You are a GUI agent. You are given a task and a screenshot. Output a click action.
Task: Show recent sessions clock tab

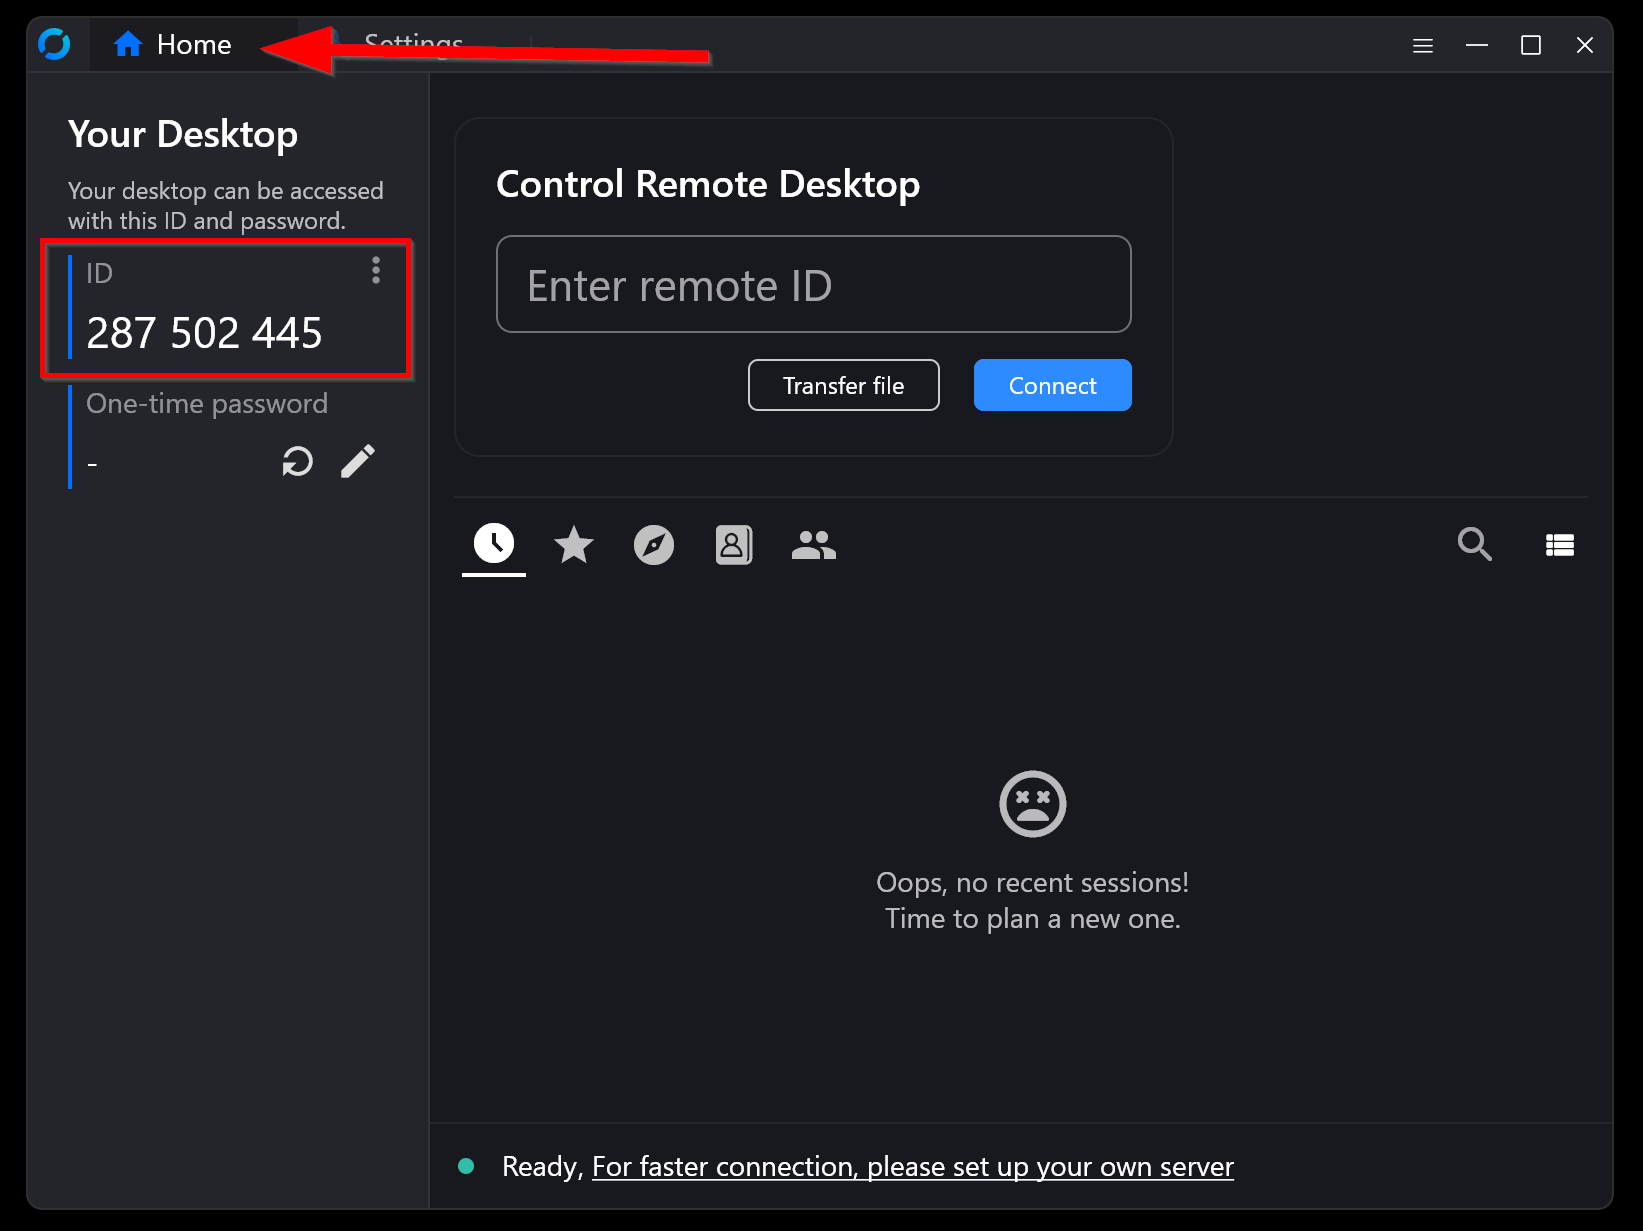pyautogui.click(x=494, y=544)
